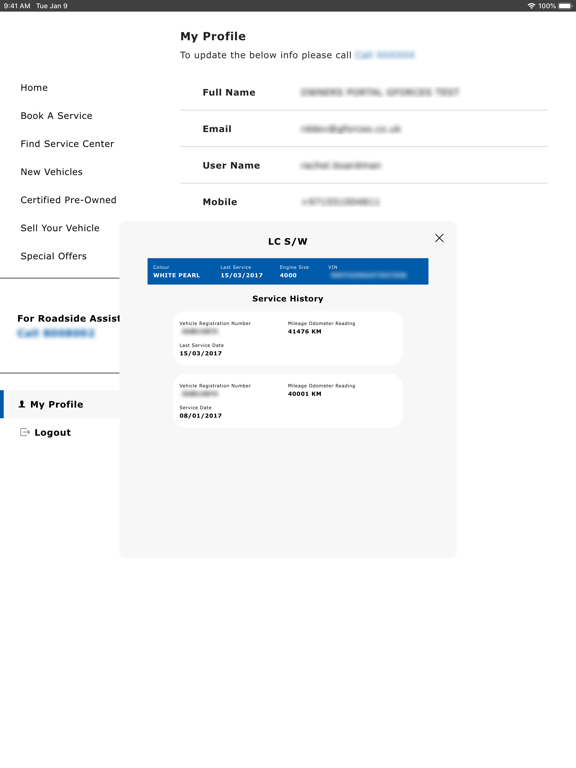Tap the Wi-Fi status icon
Viewport: 576px width, 768px height.
[x=531, y=6]
